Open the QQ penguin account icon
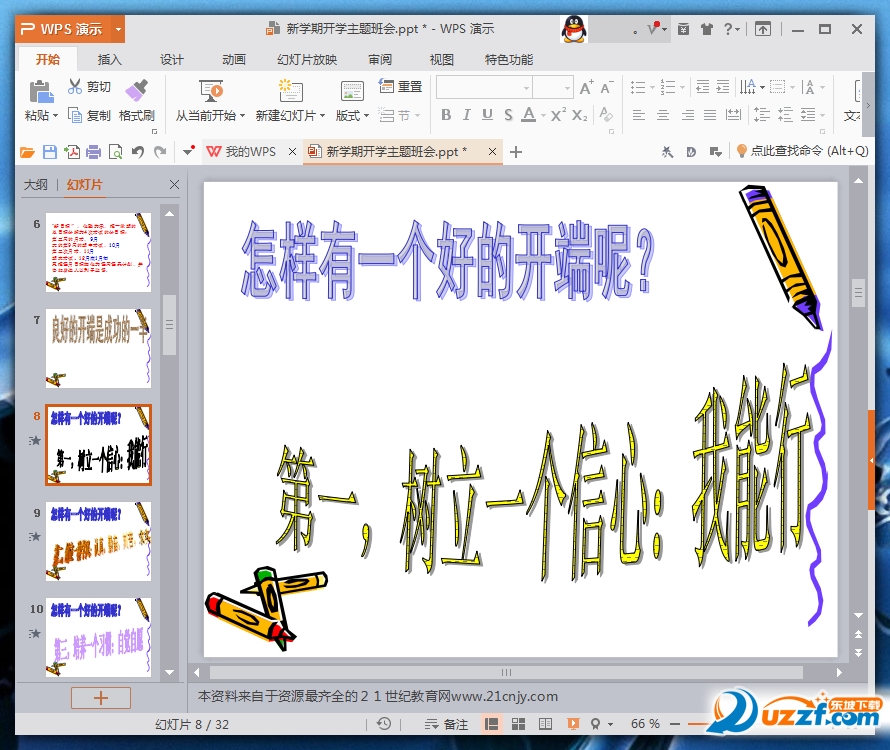Image resolution: width=890 pixels, height=750 pixels. (574, 29)
